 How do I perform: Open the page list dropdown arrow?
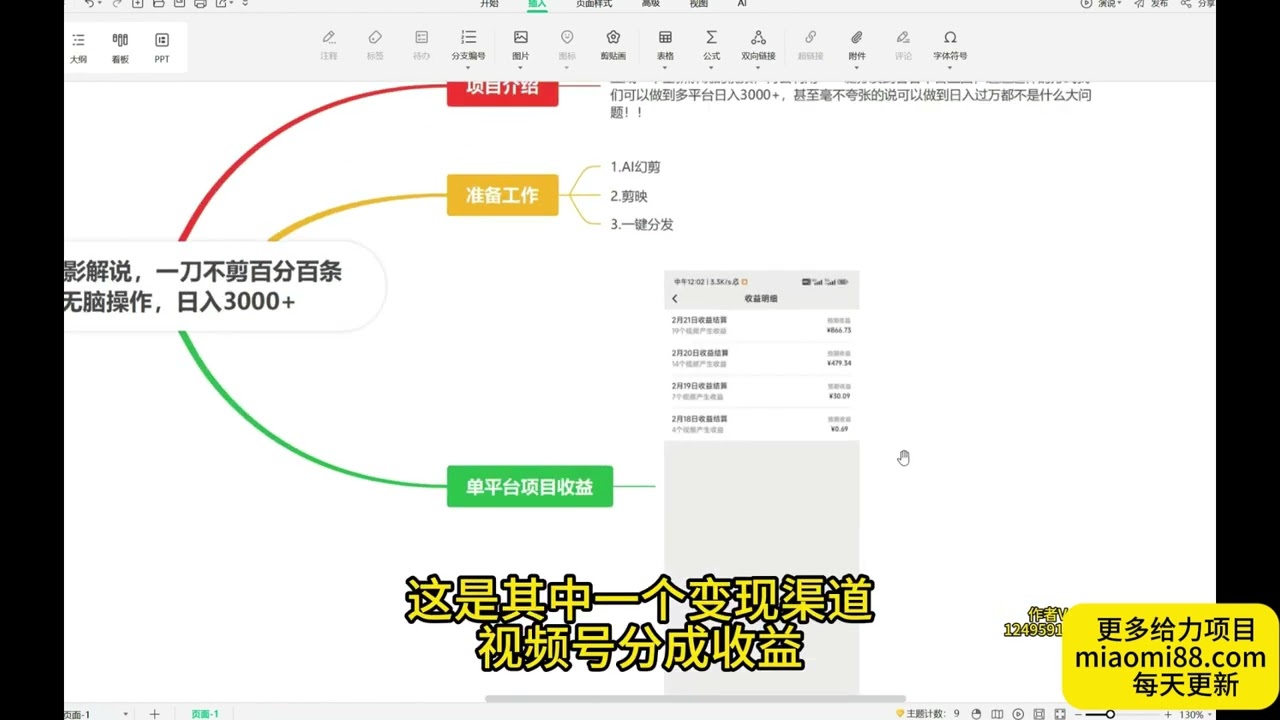(125, 714)
